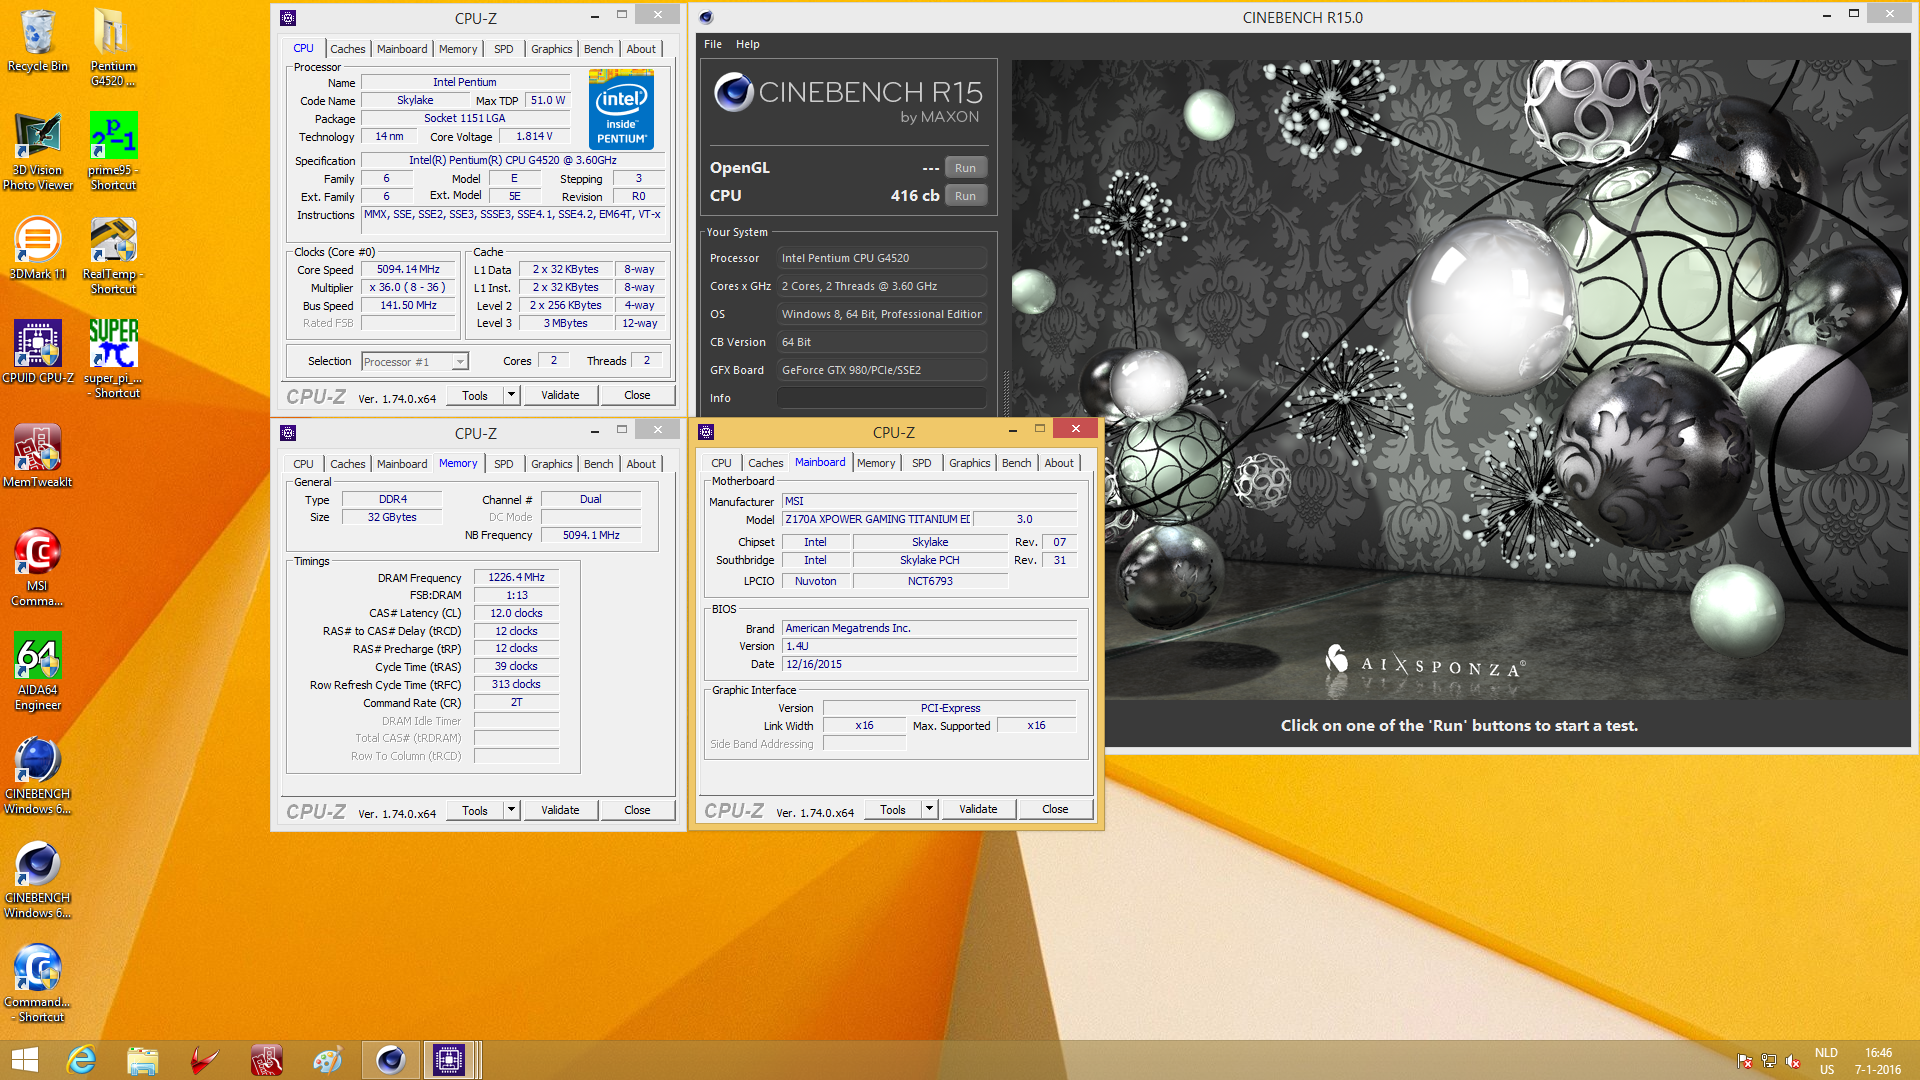Click the GFX Board field in Cinebench
Viewport: 1920px width, 1080px height.
(x=882, y=370)
